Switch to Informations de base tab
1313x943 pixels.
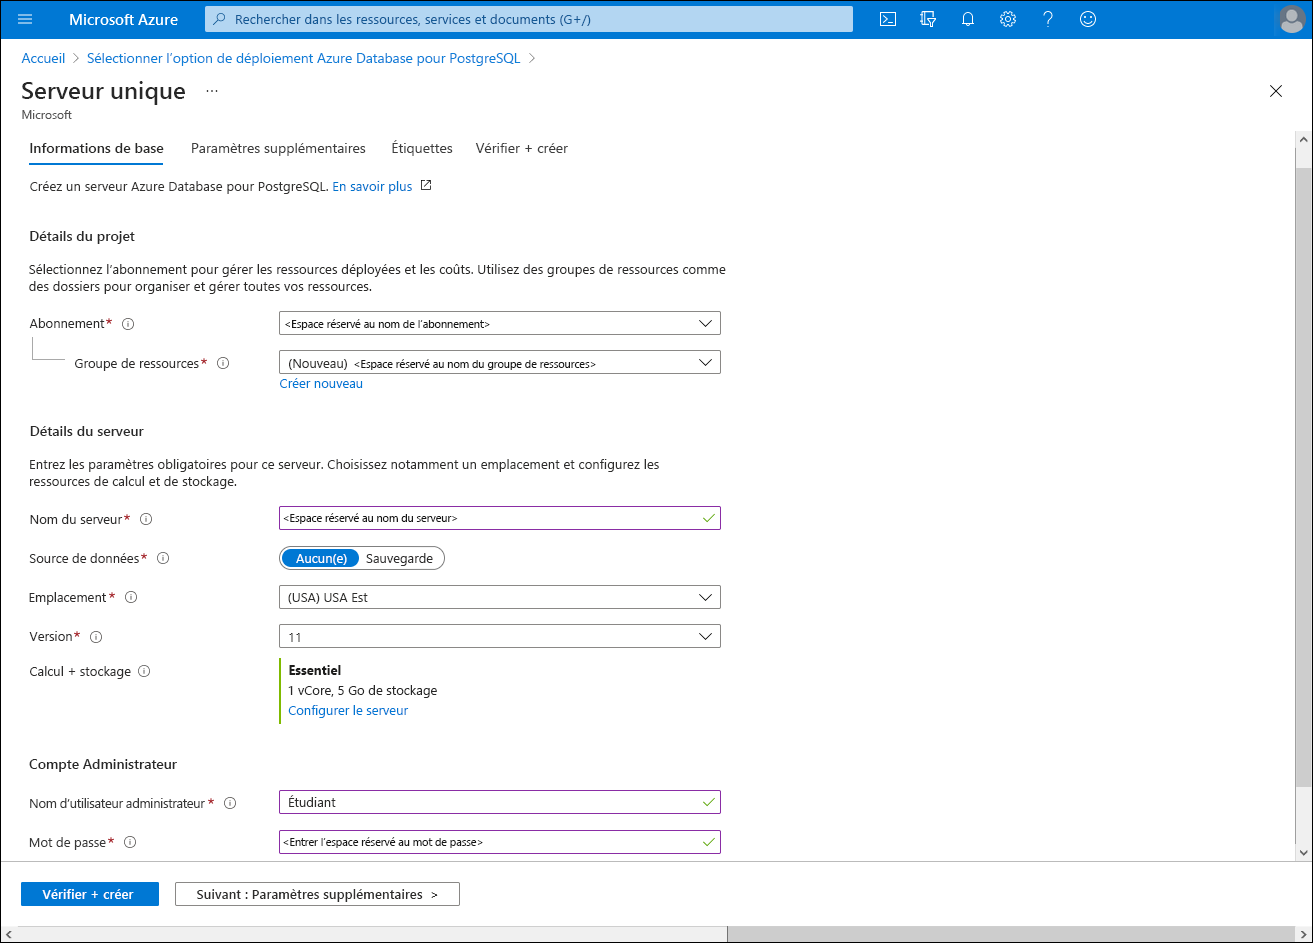click(x=96, y=148)
